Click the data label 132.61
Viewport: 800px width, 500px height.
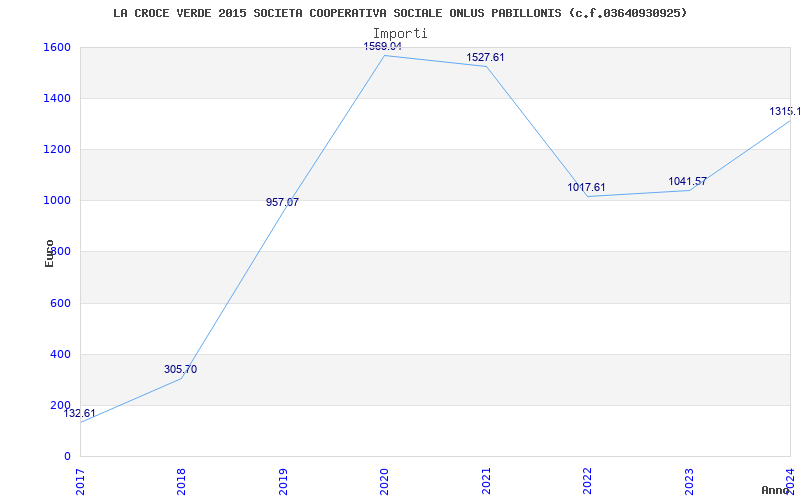[79, 413]
